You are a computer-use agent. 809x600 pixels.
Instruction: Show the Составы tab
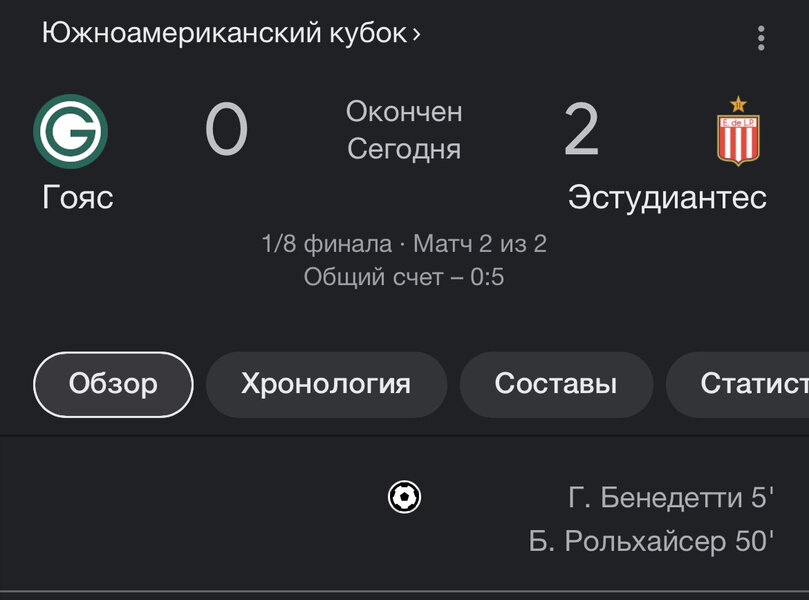click(556, 384)
